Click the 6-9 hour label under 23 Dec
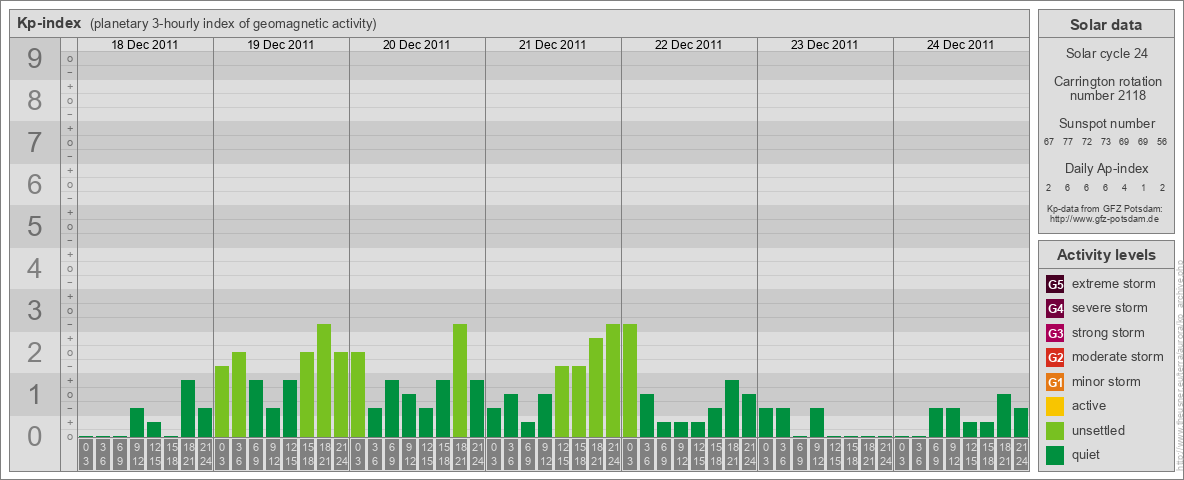This screenshot has height=480, width=1184. [x=800, y=454]
